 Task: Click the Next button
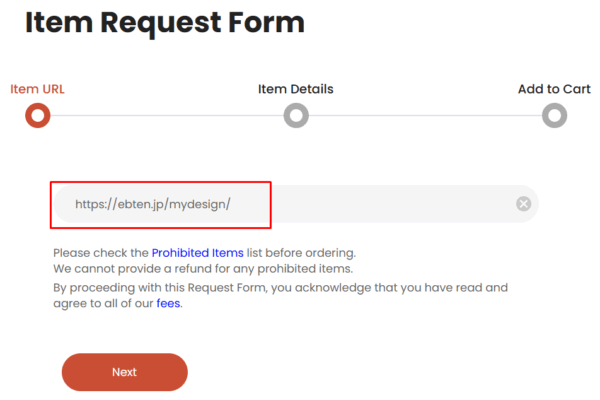[124, 372]
